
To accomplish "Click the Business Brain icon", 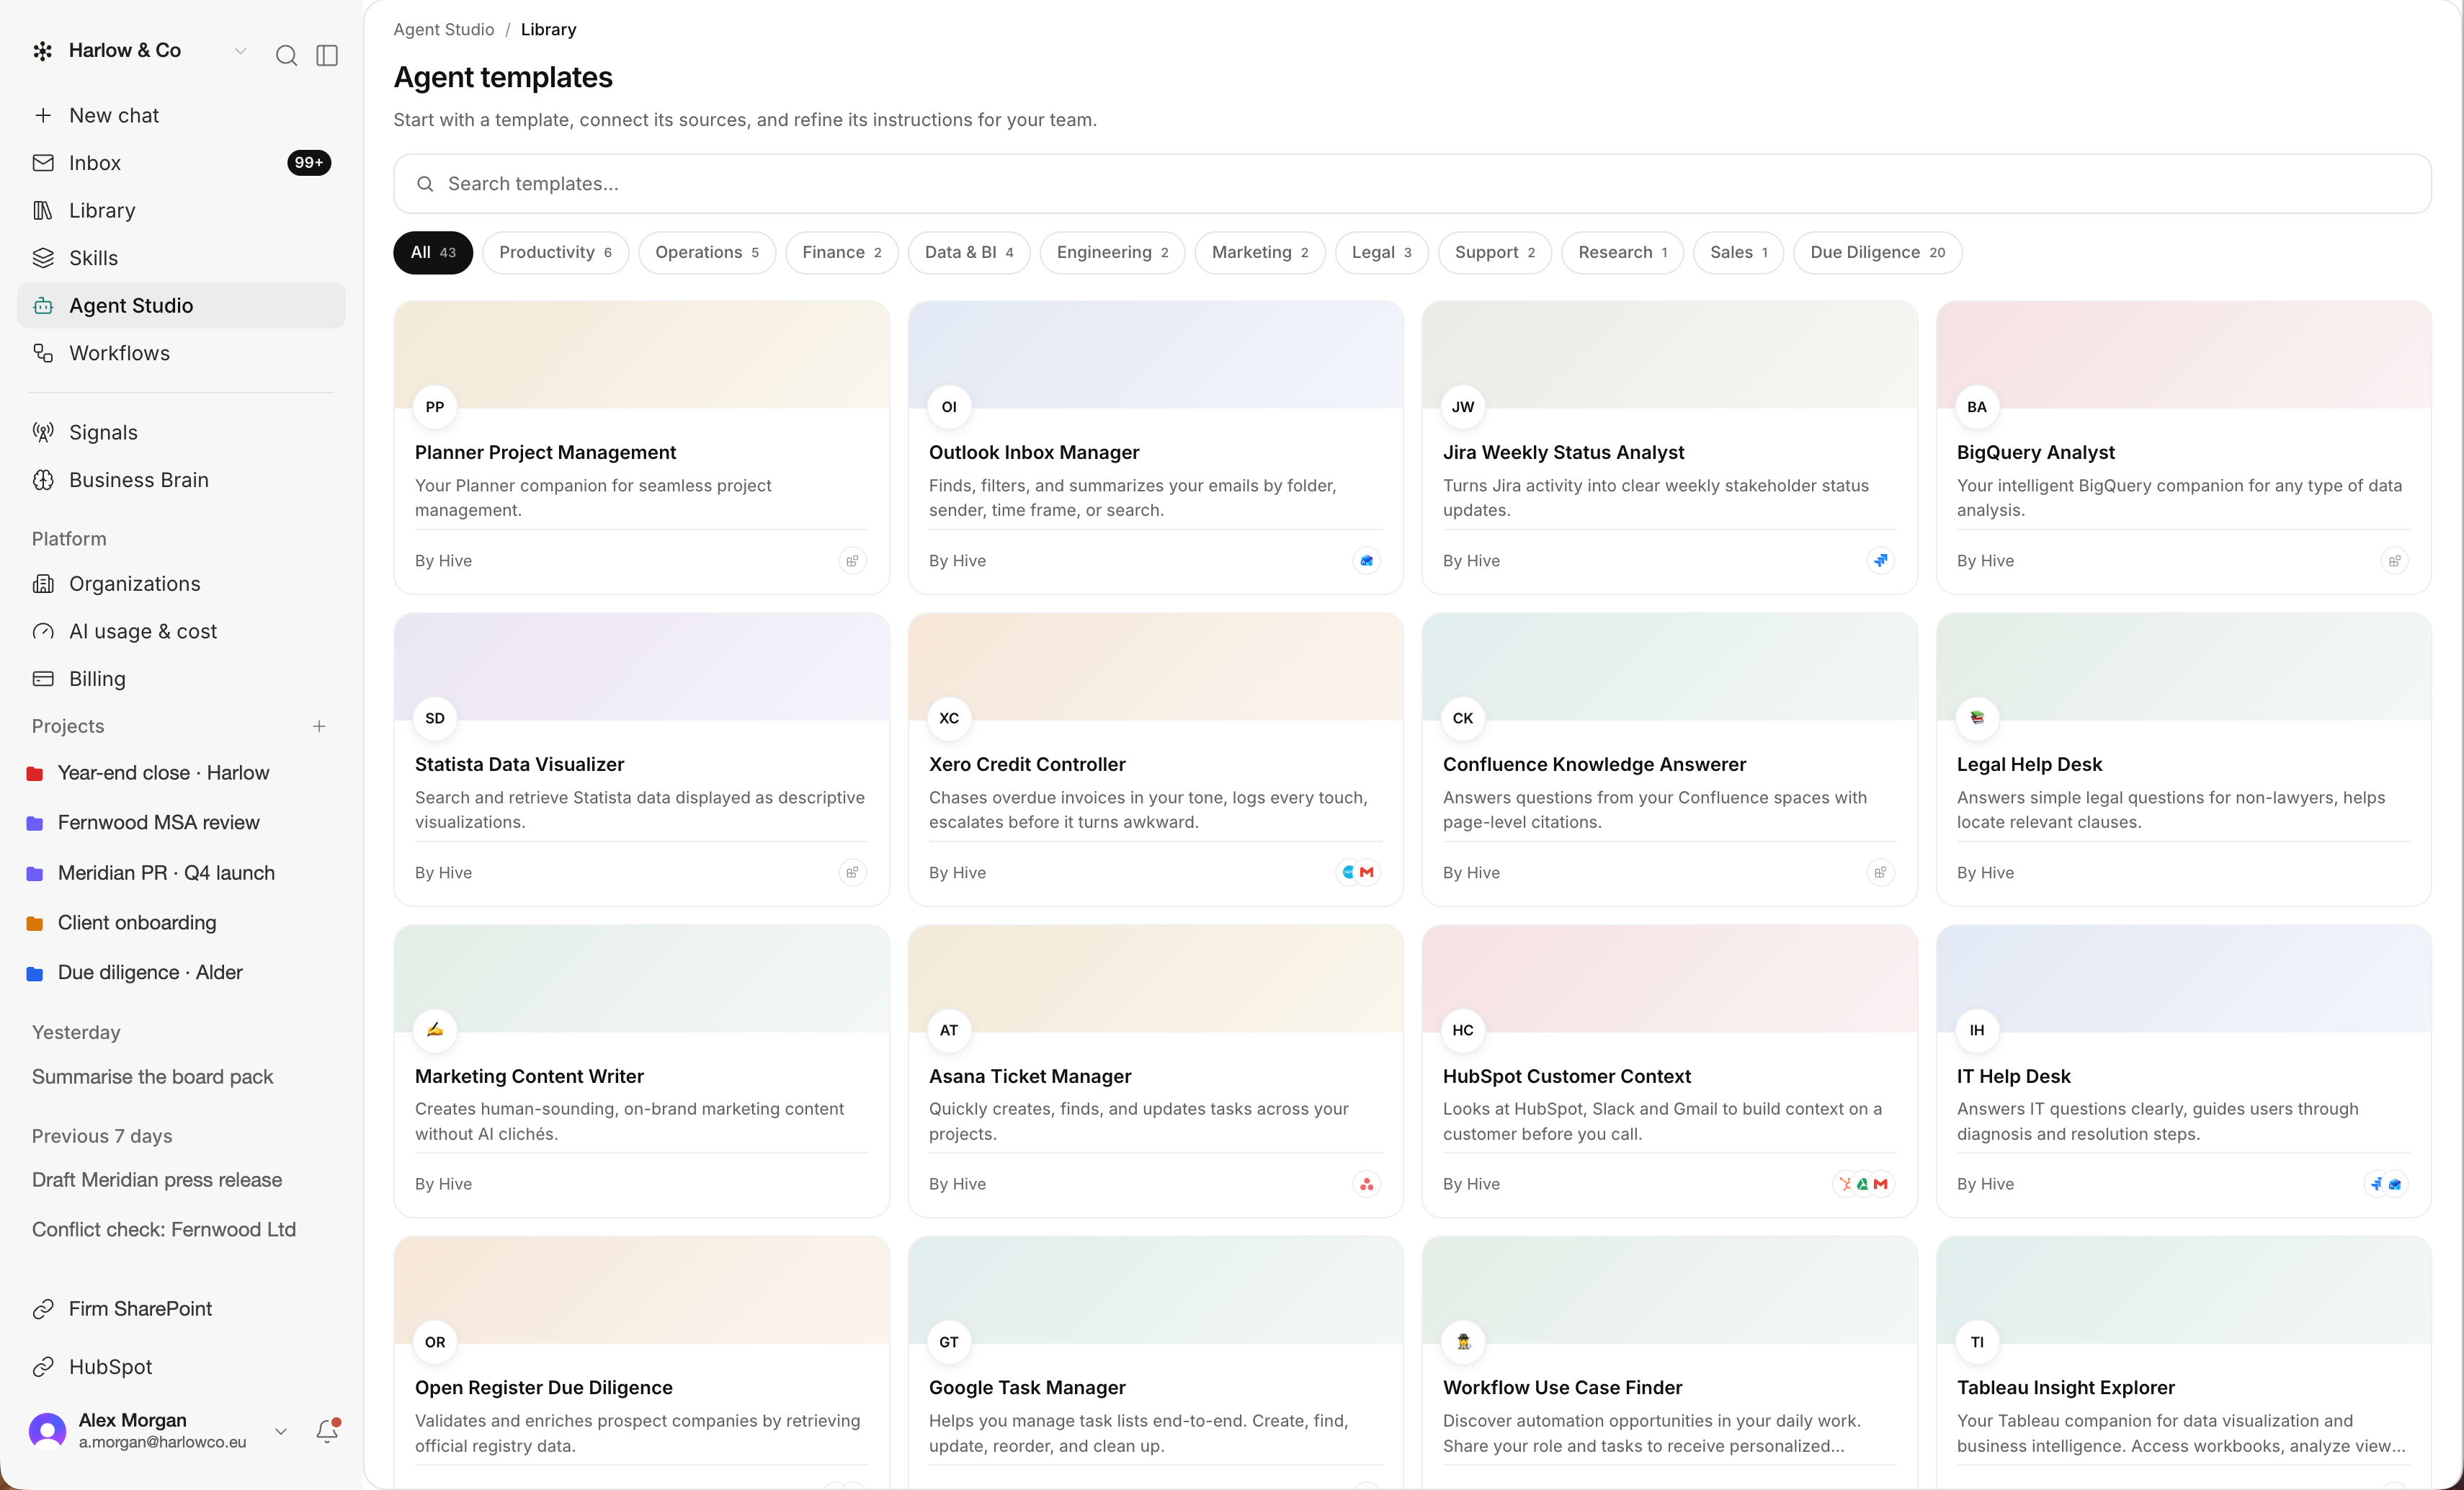I will (43, 480).
